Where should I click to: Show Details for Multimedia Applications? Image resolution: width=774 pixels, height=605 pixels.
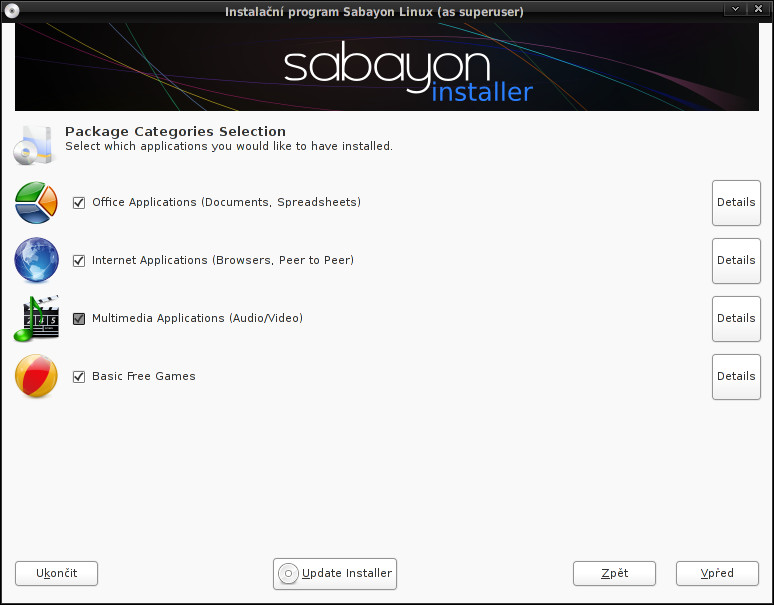(x=736, y=319)
